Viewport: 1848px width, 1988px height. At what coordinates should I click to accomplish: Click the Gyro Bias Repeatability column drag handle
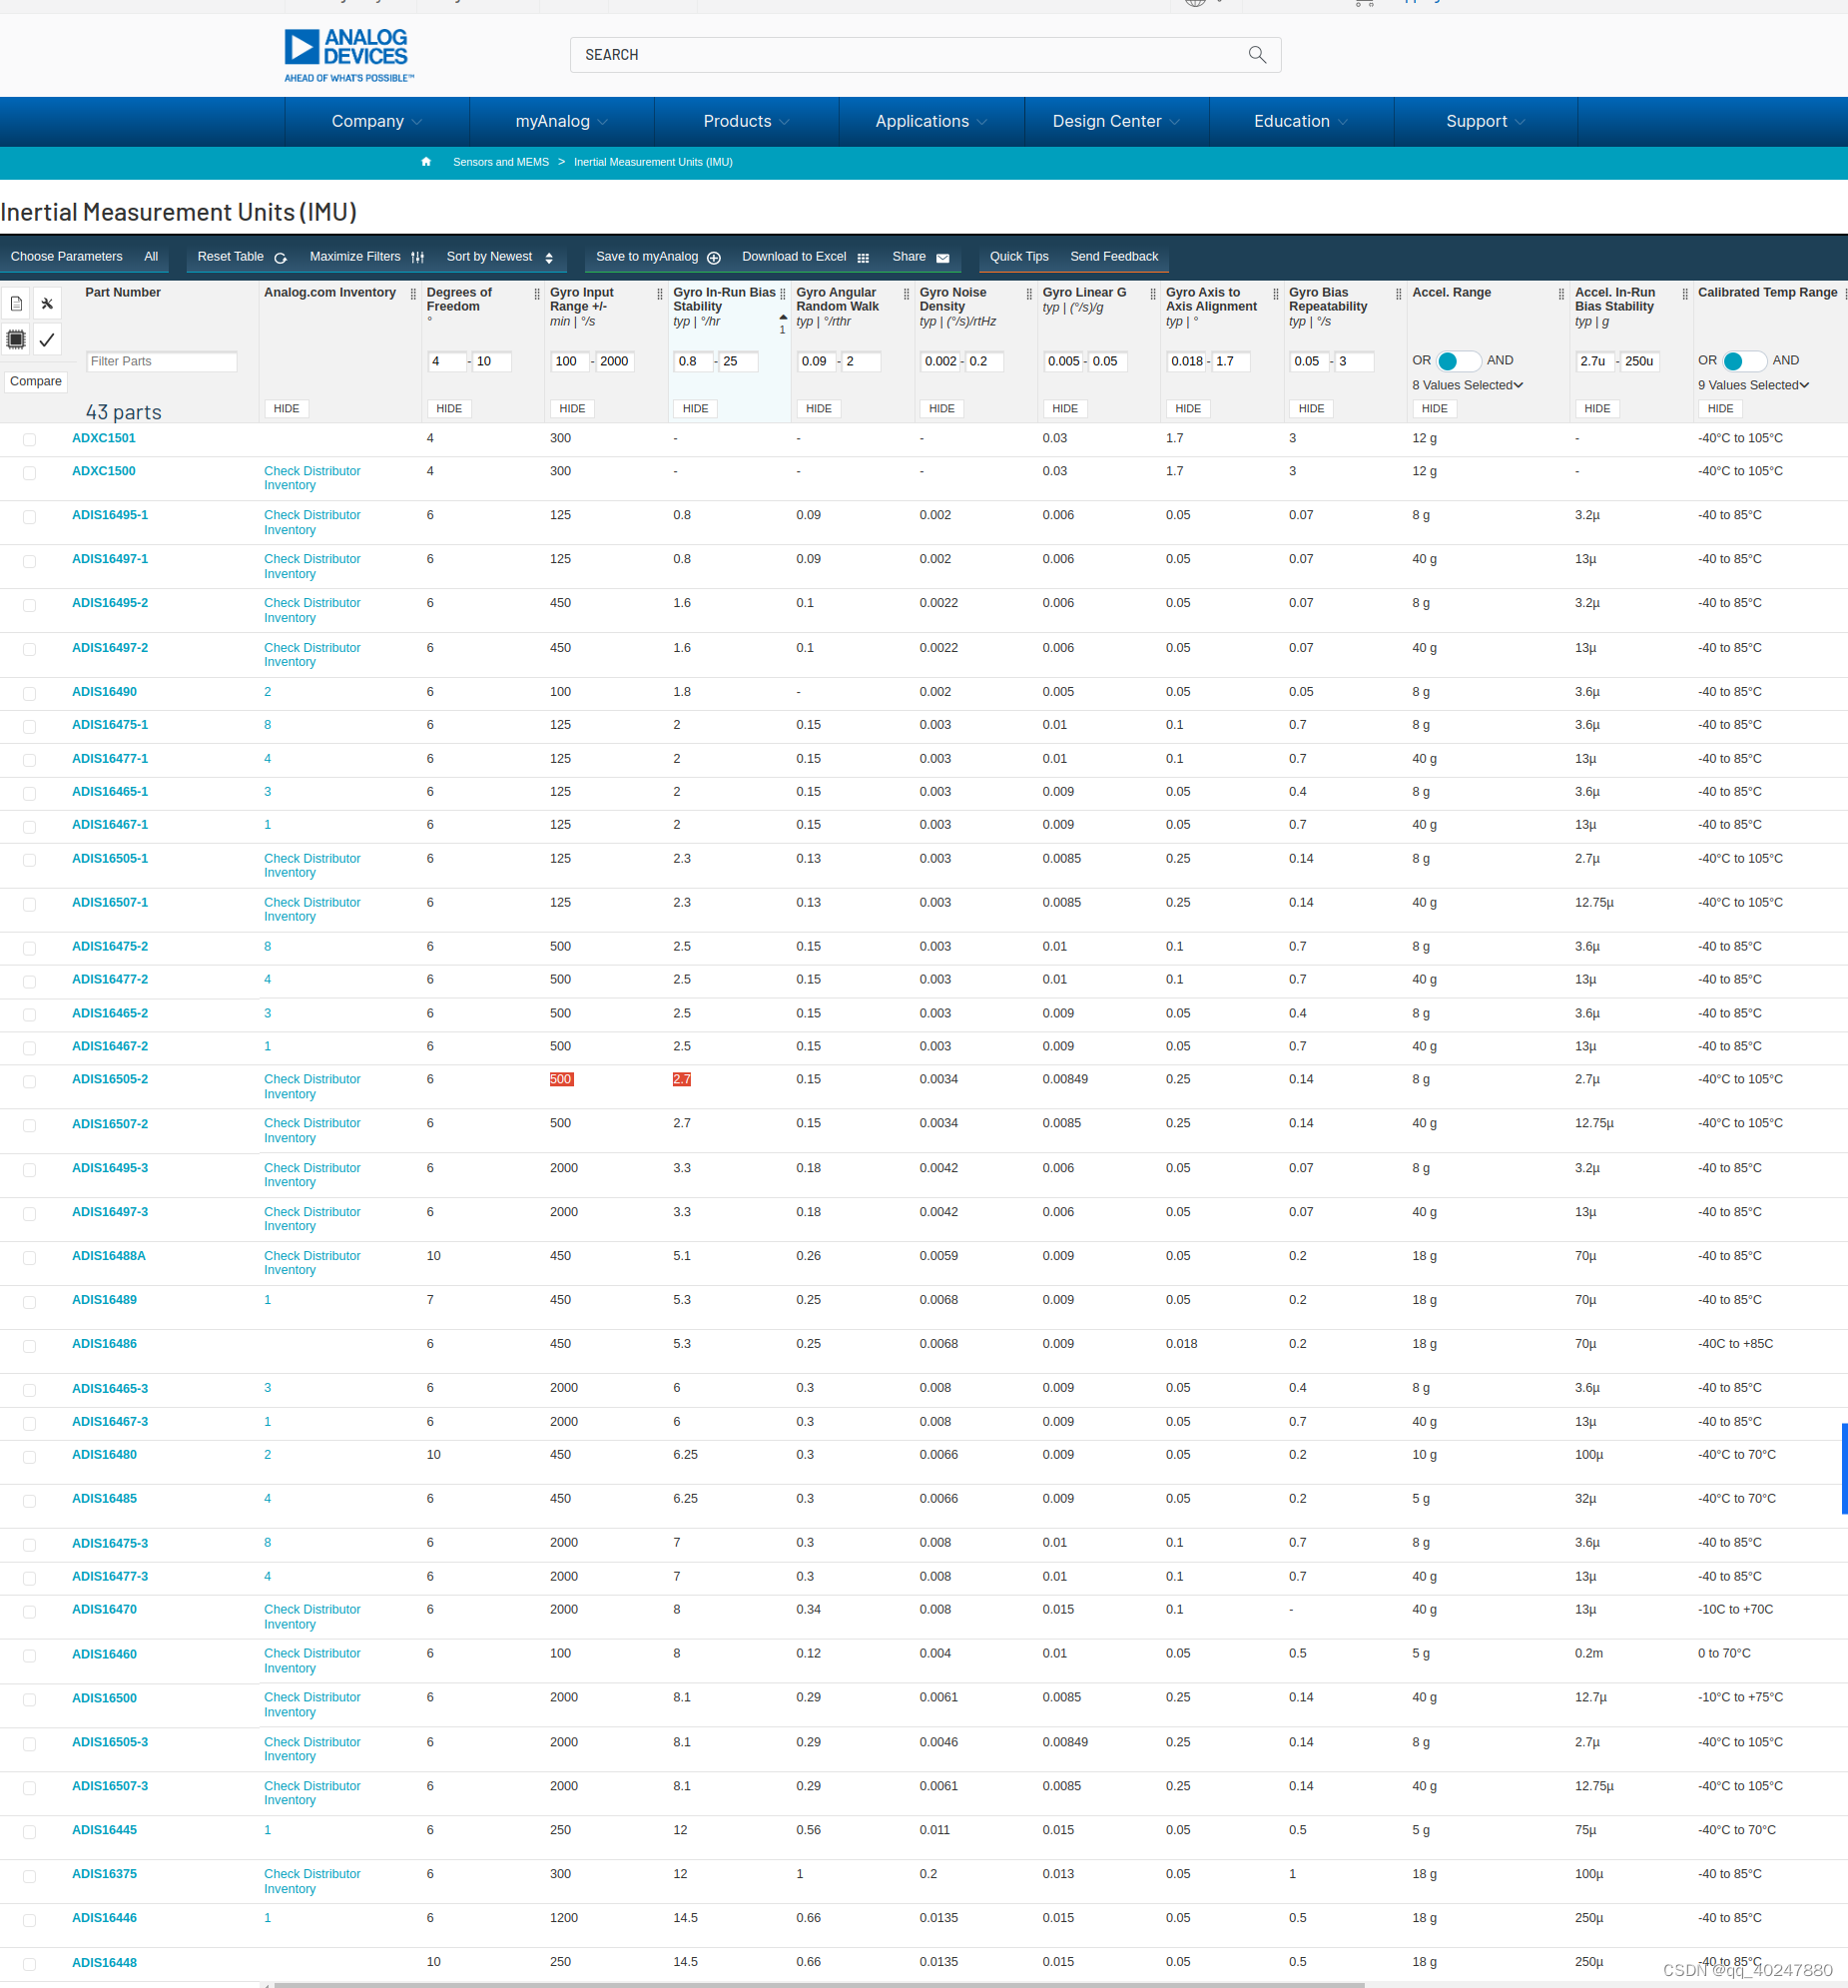(x=1398, y=294)
